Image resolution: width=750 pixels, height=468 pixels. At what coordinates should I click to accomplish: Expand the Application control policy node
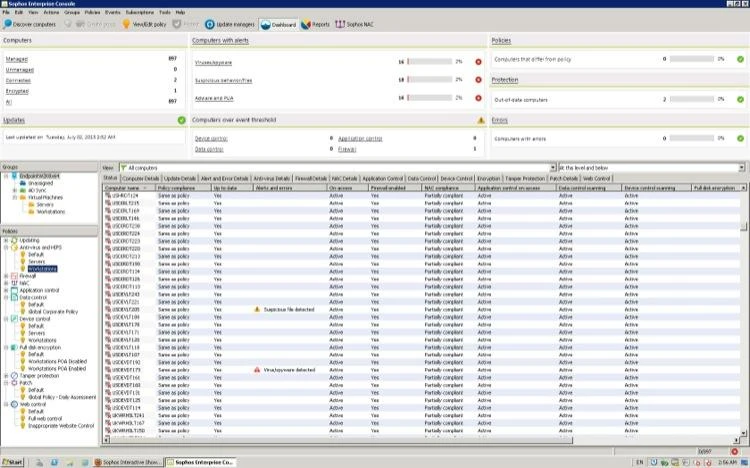coord(6,290)
